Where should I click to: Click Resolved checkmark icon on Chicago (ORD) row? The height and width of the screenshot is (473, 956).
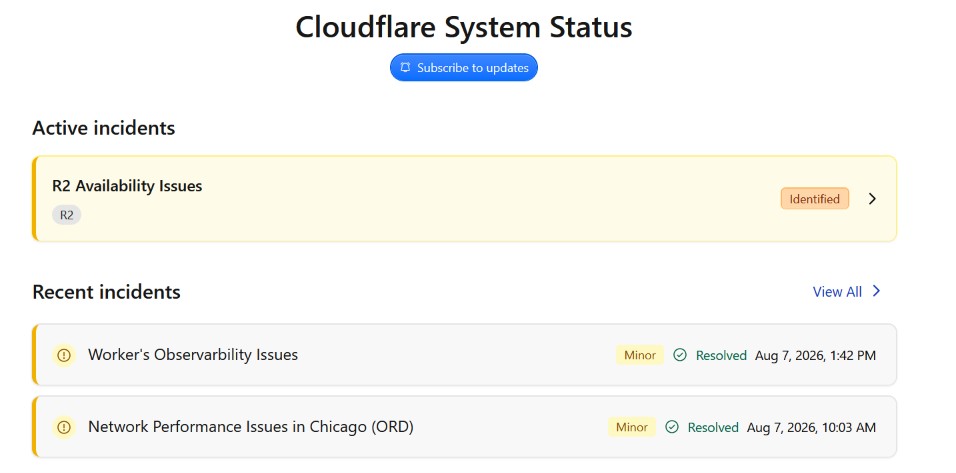672,427
